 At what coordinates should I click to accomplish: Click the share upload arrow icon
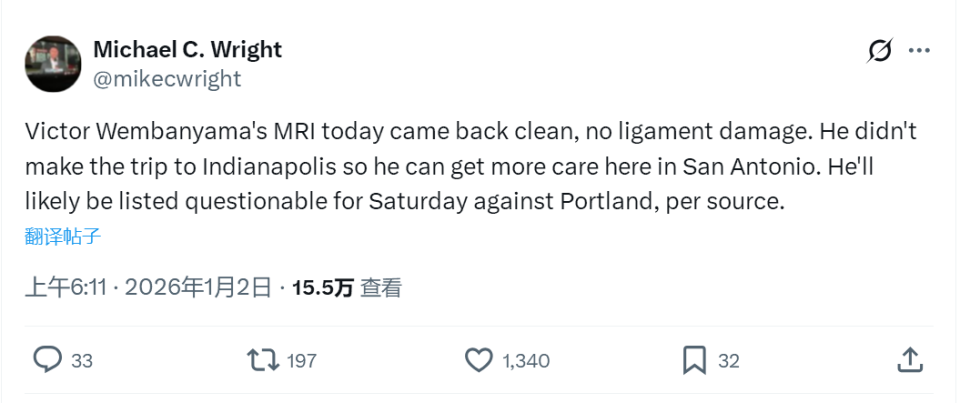point(909,360)
